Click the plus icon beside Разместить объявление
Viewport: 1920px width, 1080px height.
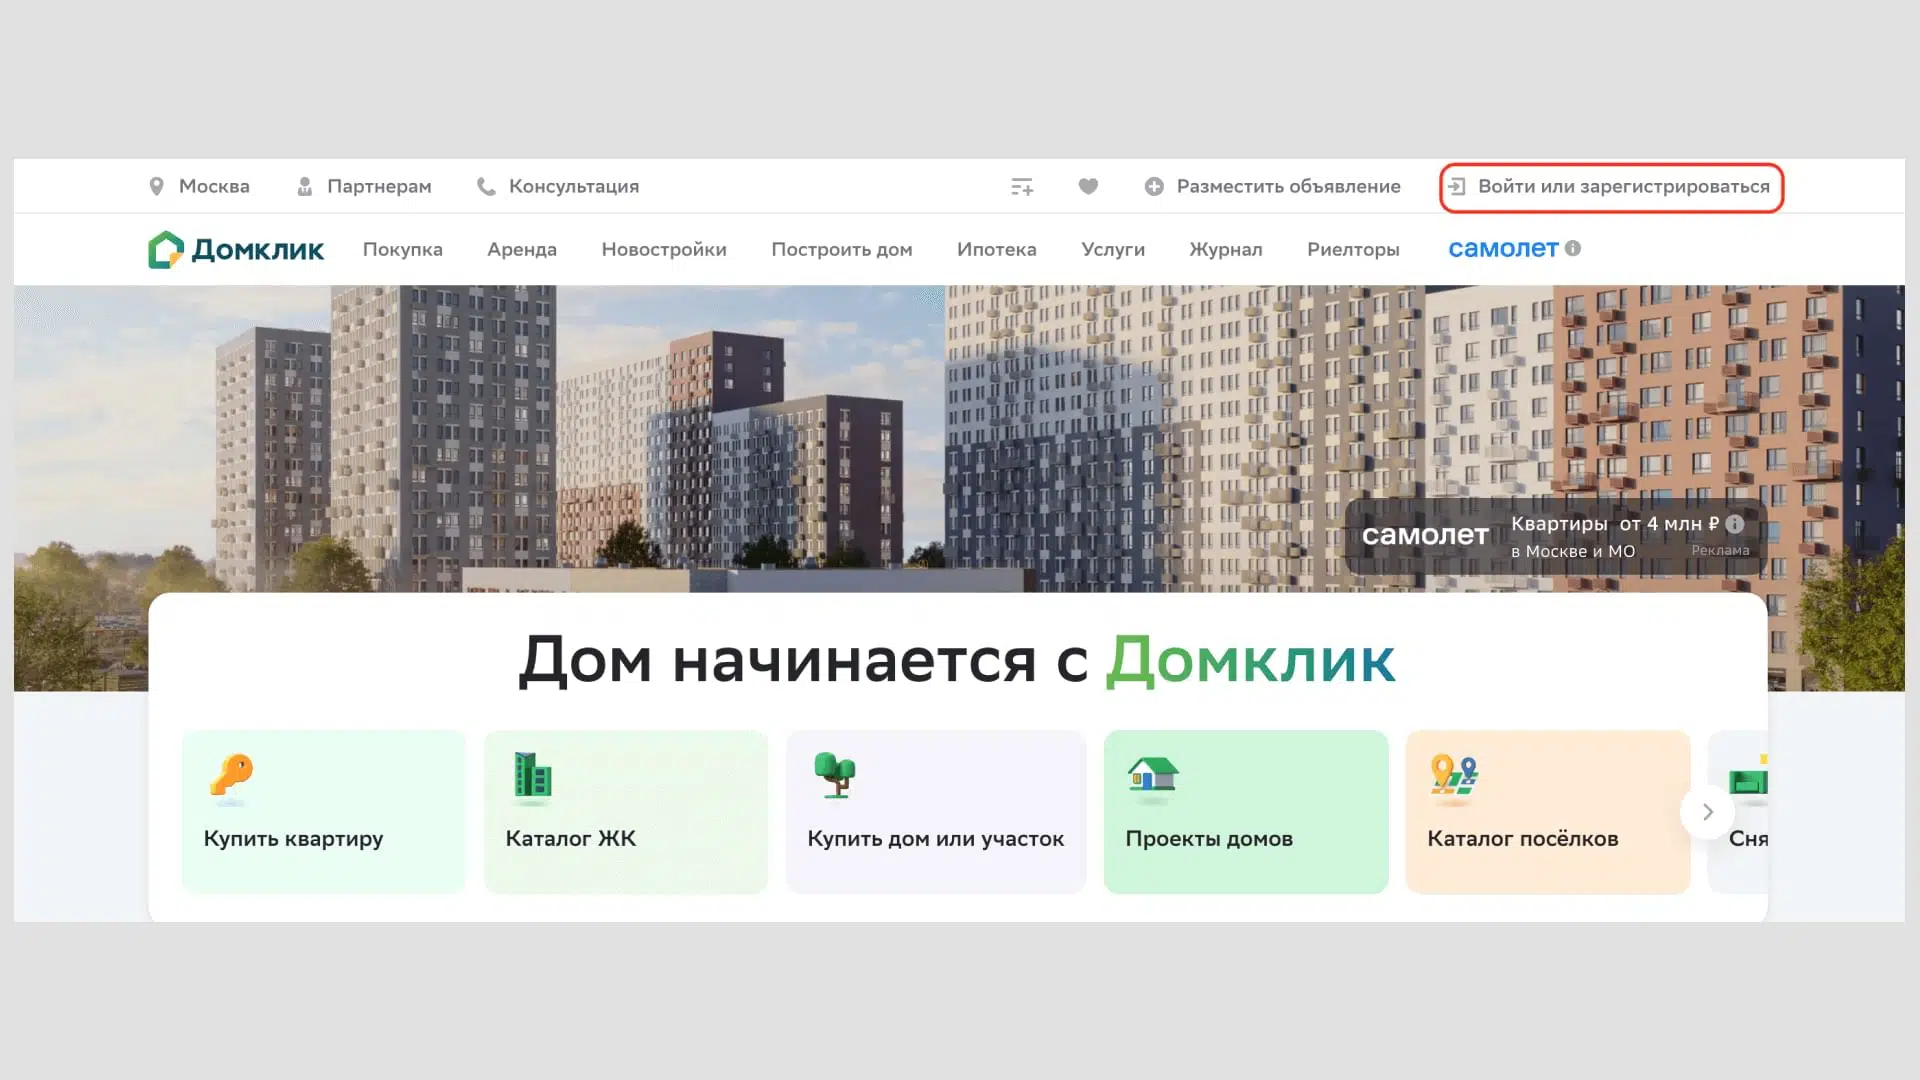[1154, 187]
